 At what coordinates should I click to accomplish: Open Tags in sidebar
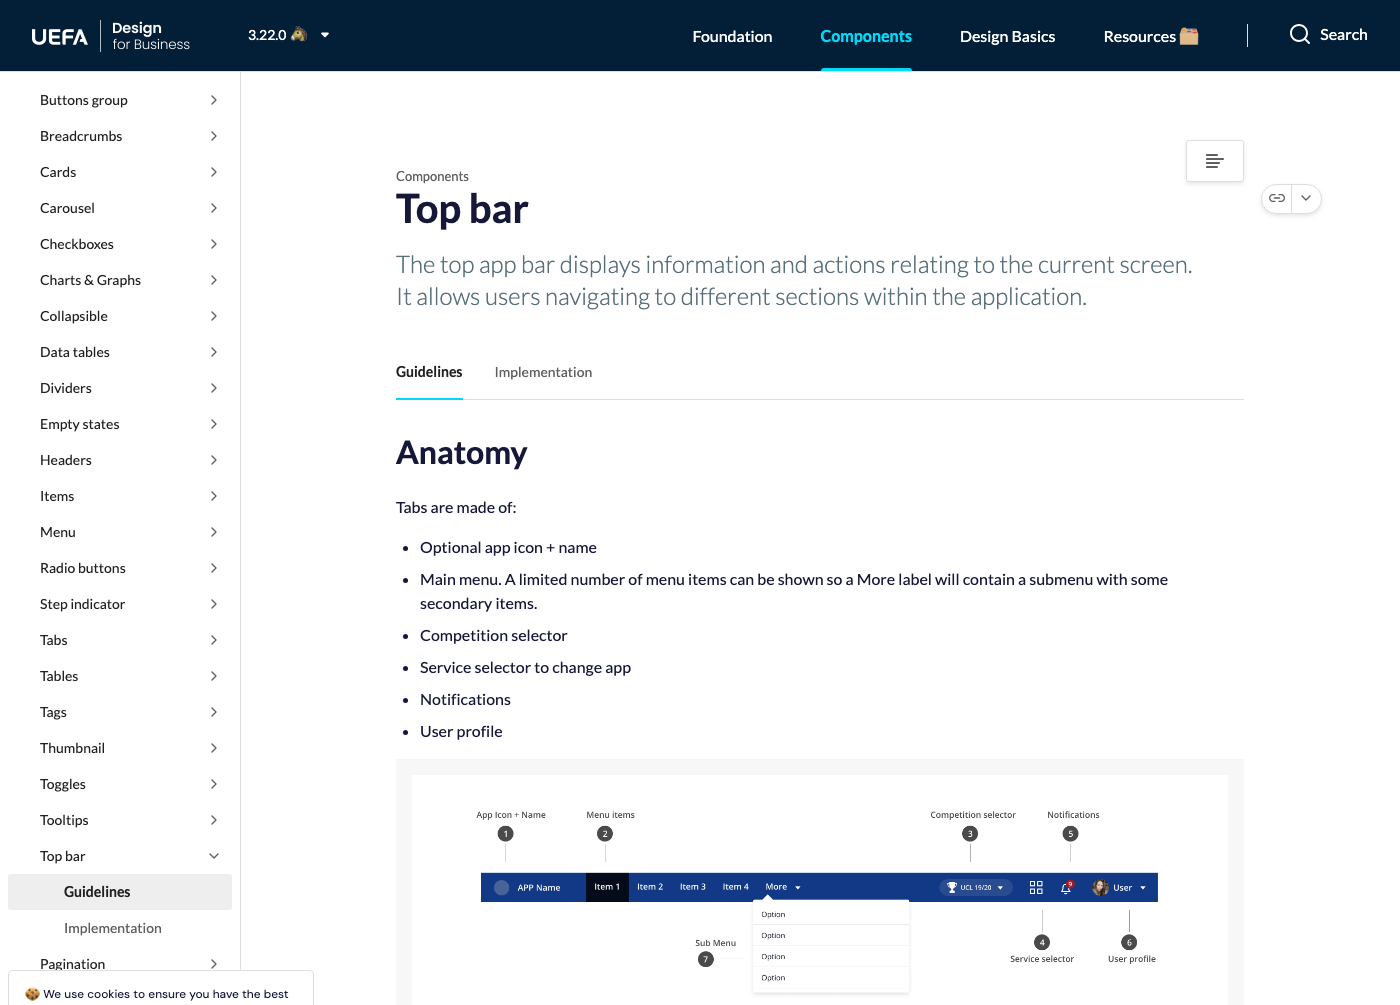click(54, 712)
